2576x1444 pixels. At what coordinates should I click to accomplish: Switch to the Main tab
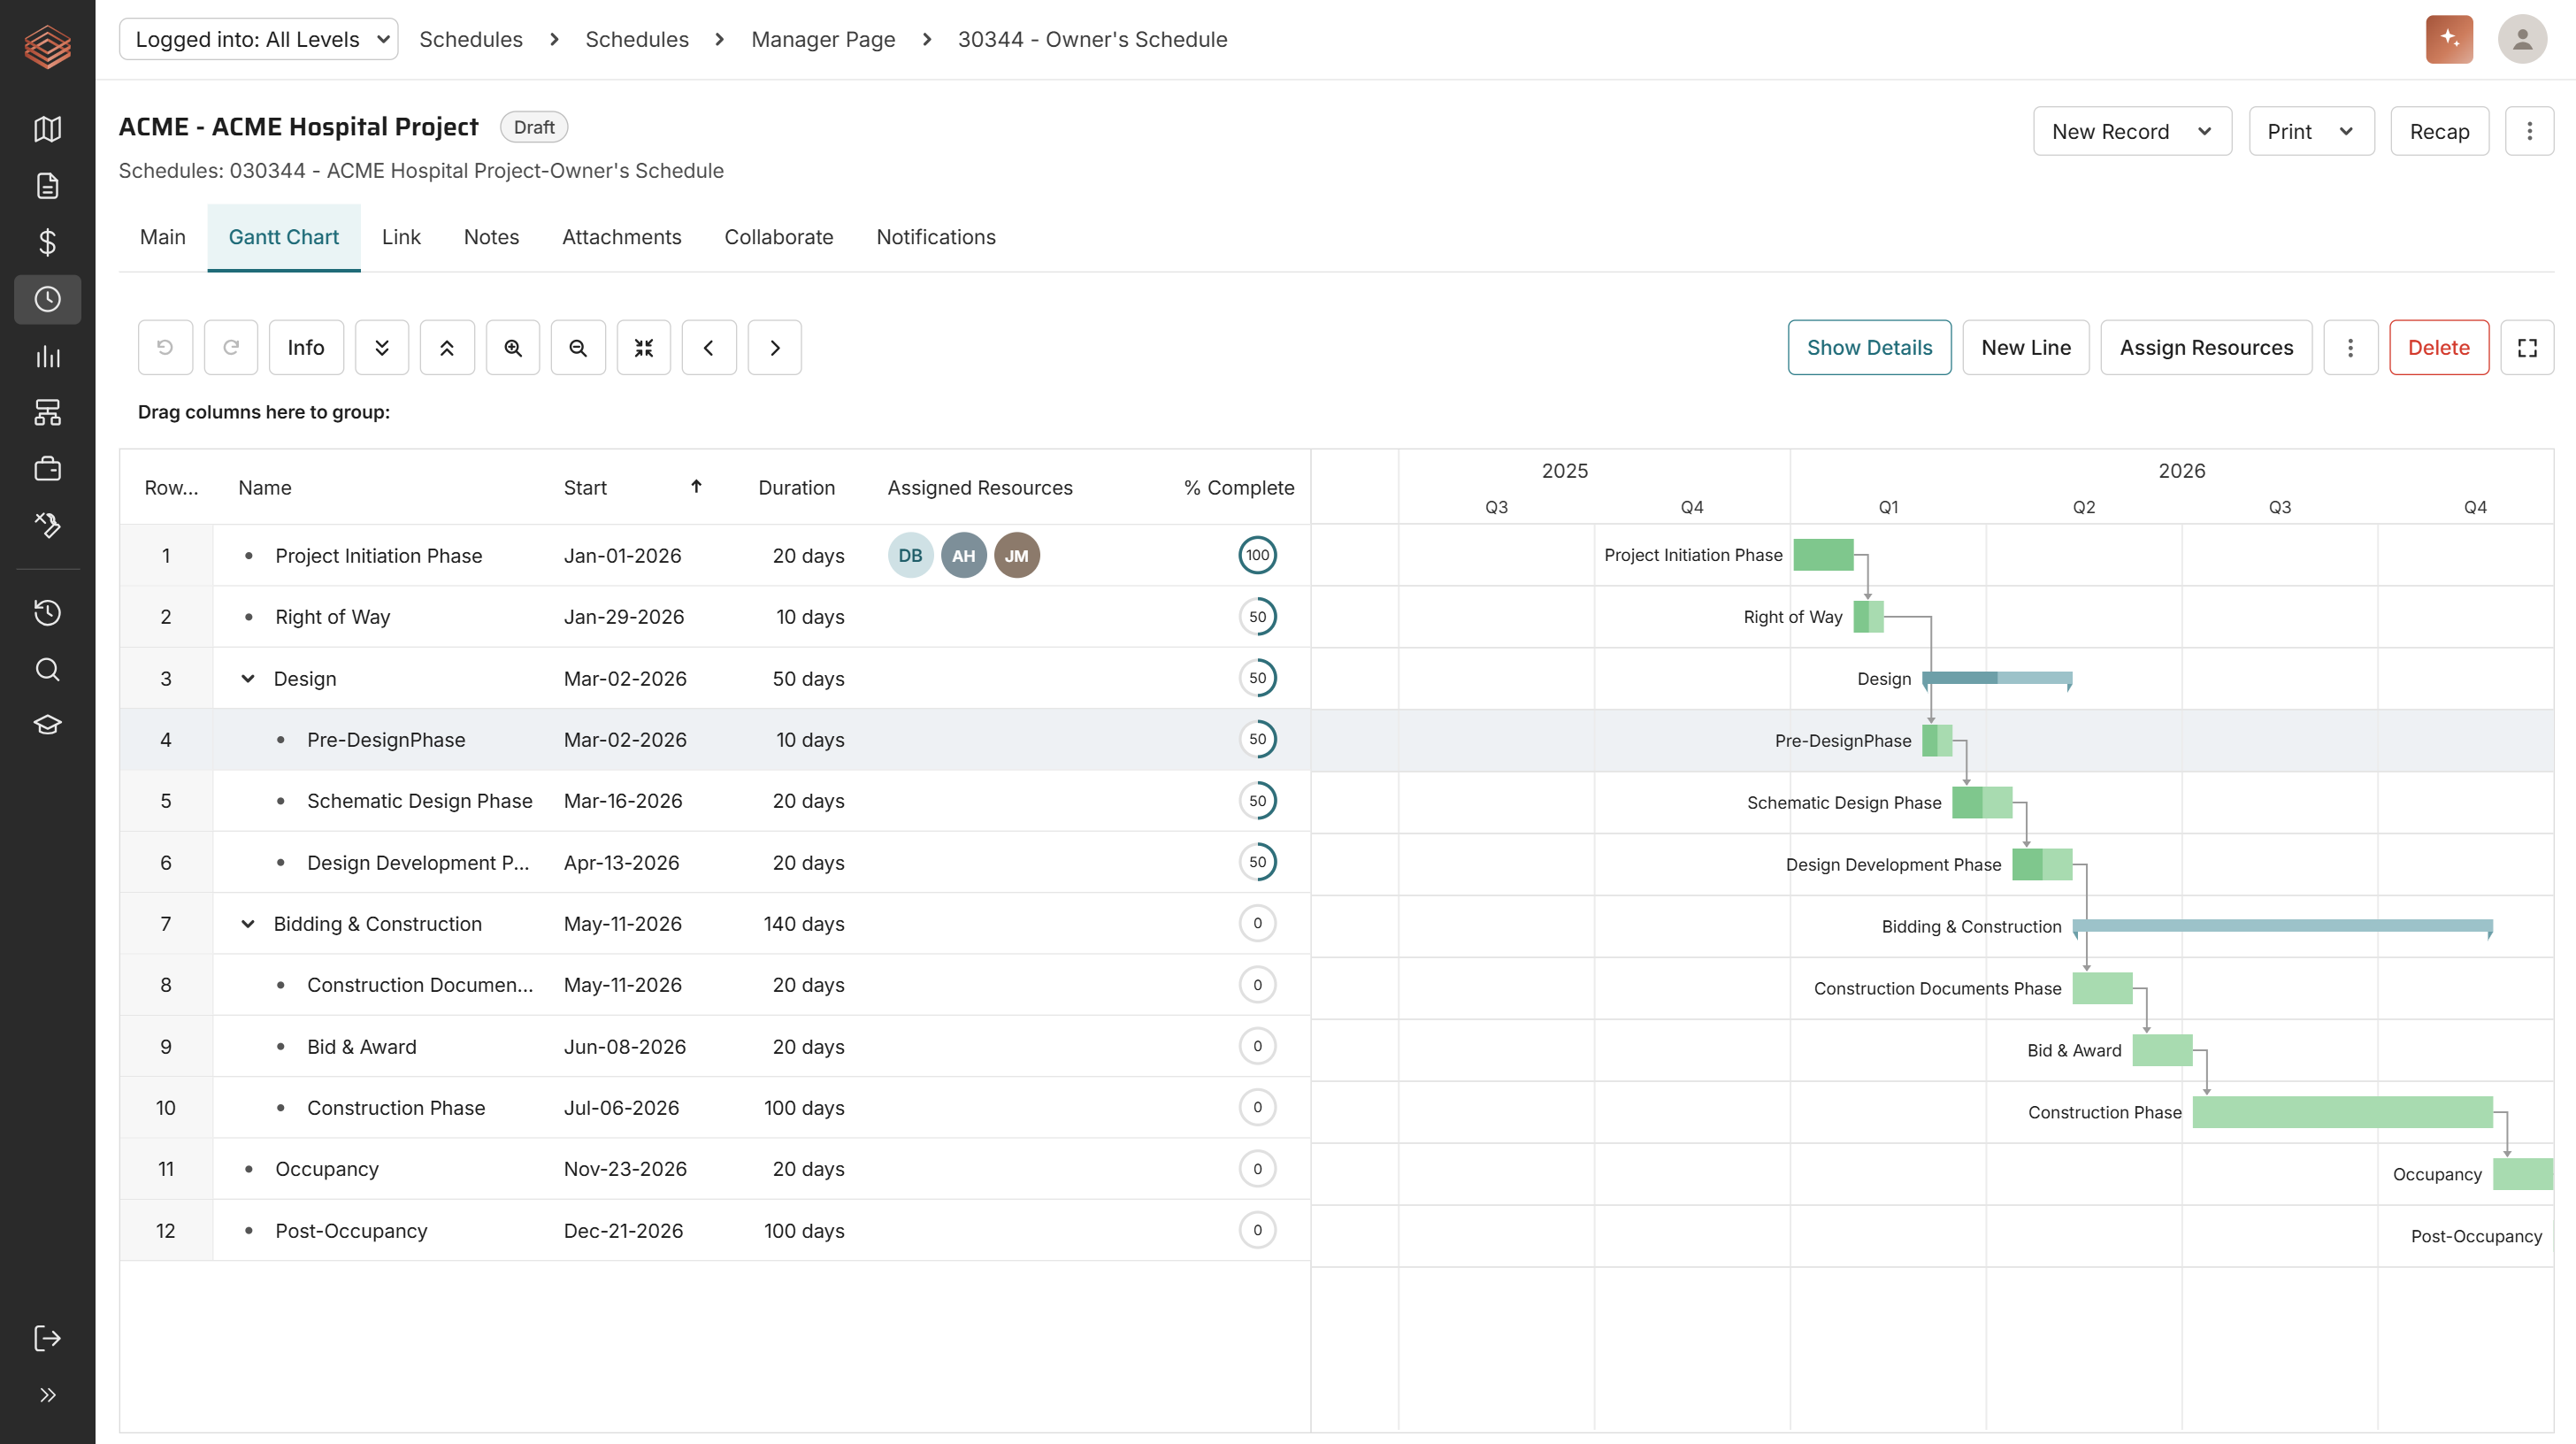point(163,237)
